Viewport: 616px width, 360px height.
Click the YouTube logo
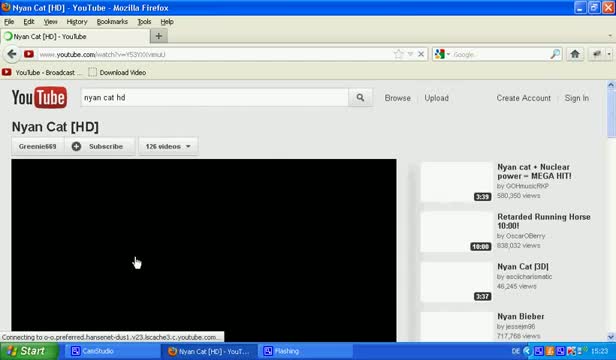click(x=39, y=97)
